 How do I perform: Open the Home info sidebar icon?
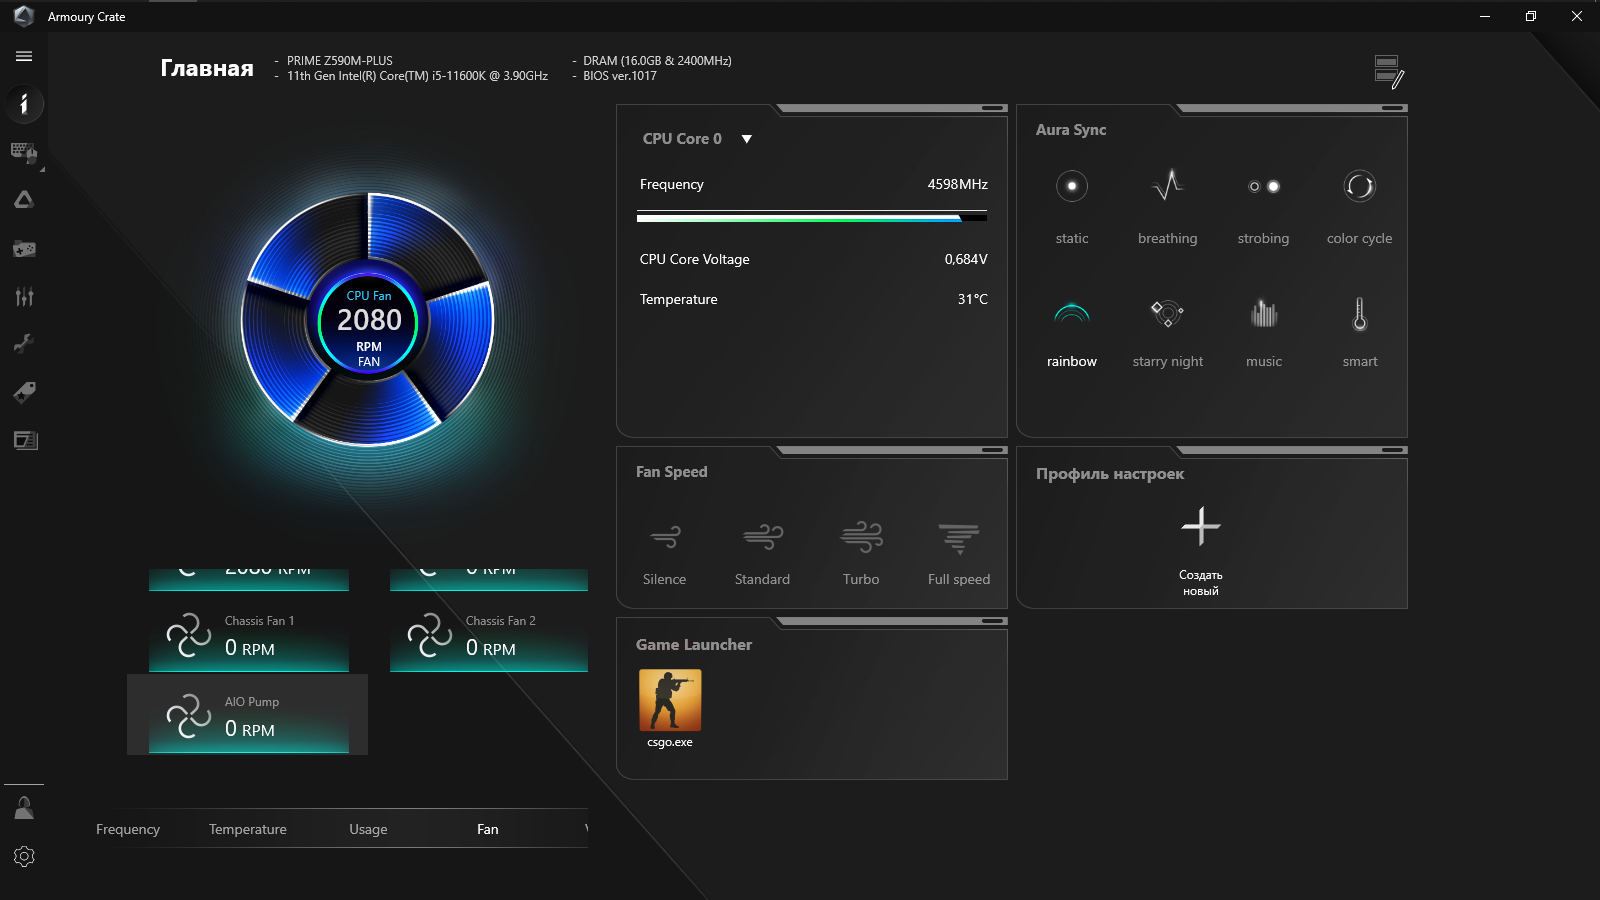click(24, 104)
